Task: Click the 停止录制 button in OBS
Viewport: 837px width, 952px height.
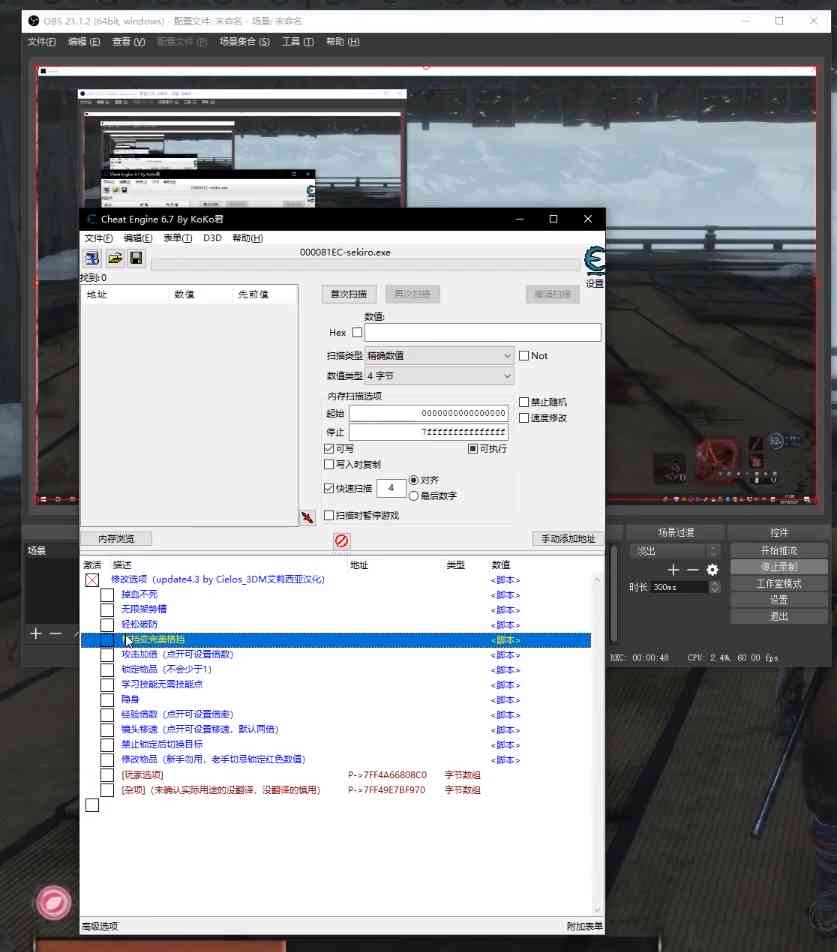Action: (779, 566)
